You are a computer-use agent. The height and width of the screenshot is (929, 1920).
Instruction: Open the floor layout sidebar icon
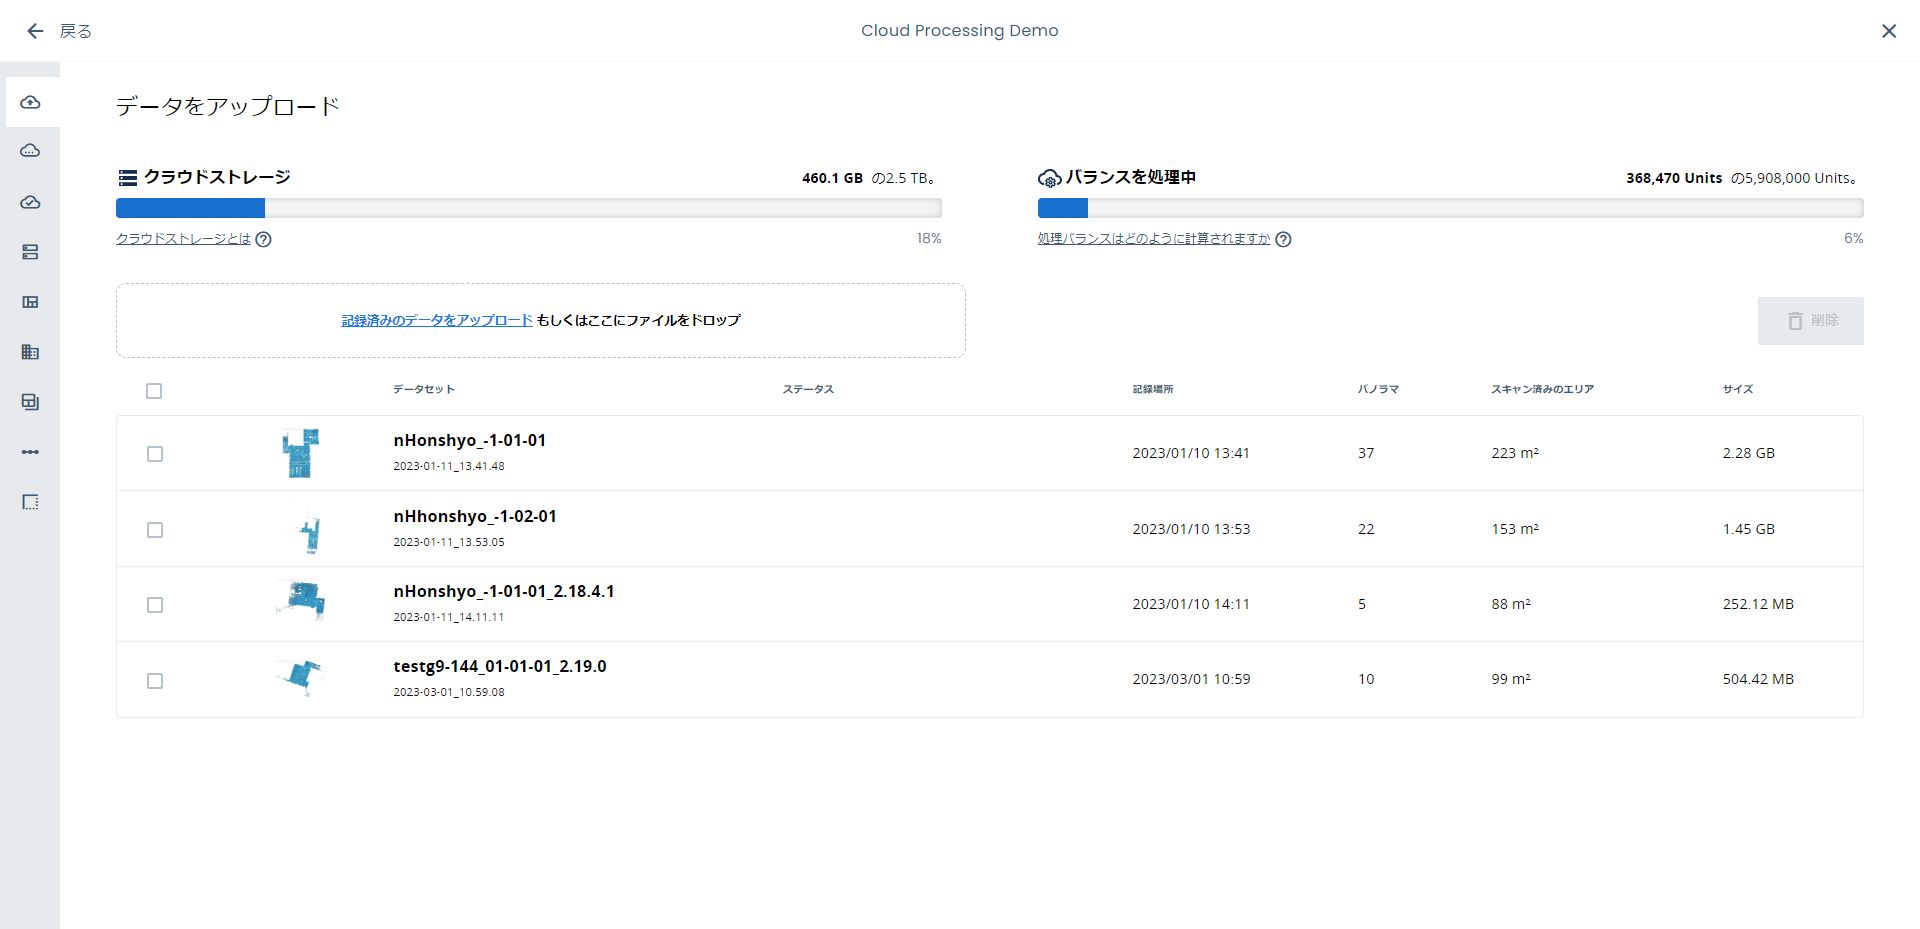[x=30, y=302]
